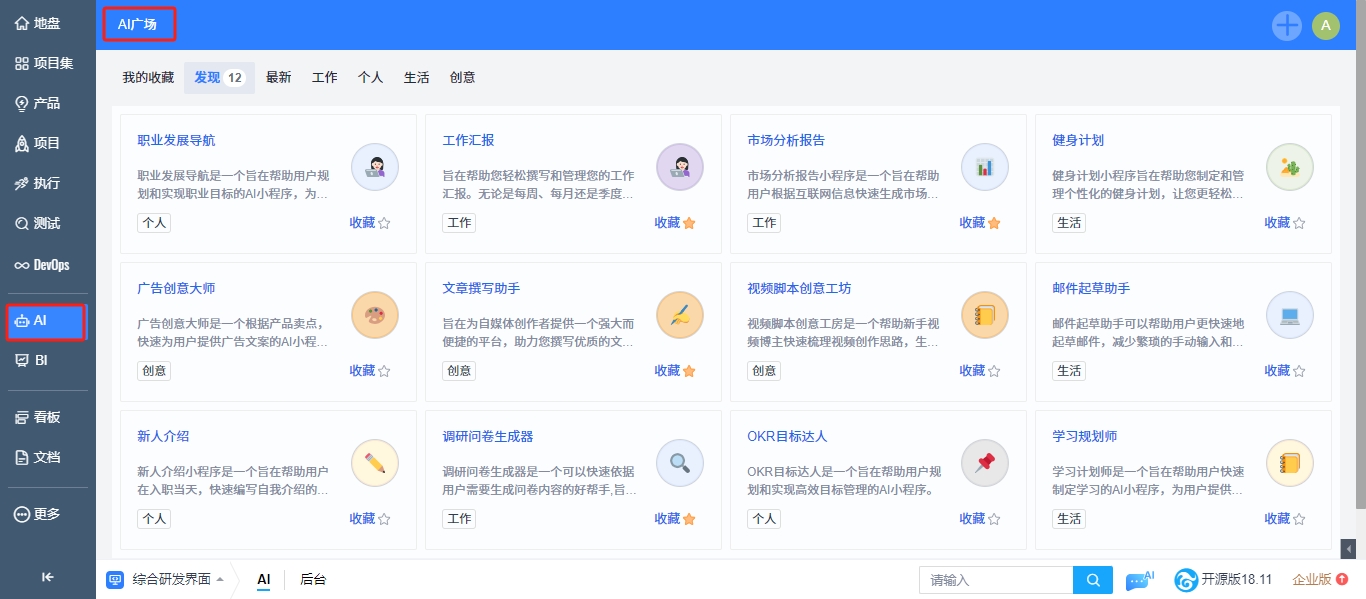Open the DevOps sidebar item
Viewport: 1366px width, 599px height.
pyautogui.click(x=47, y=265)
